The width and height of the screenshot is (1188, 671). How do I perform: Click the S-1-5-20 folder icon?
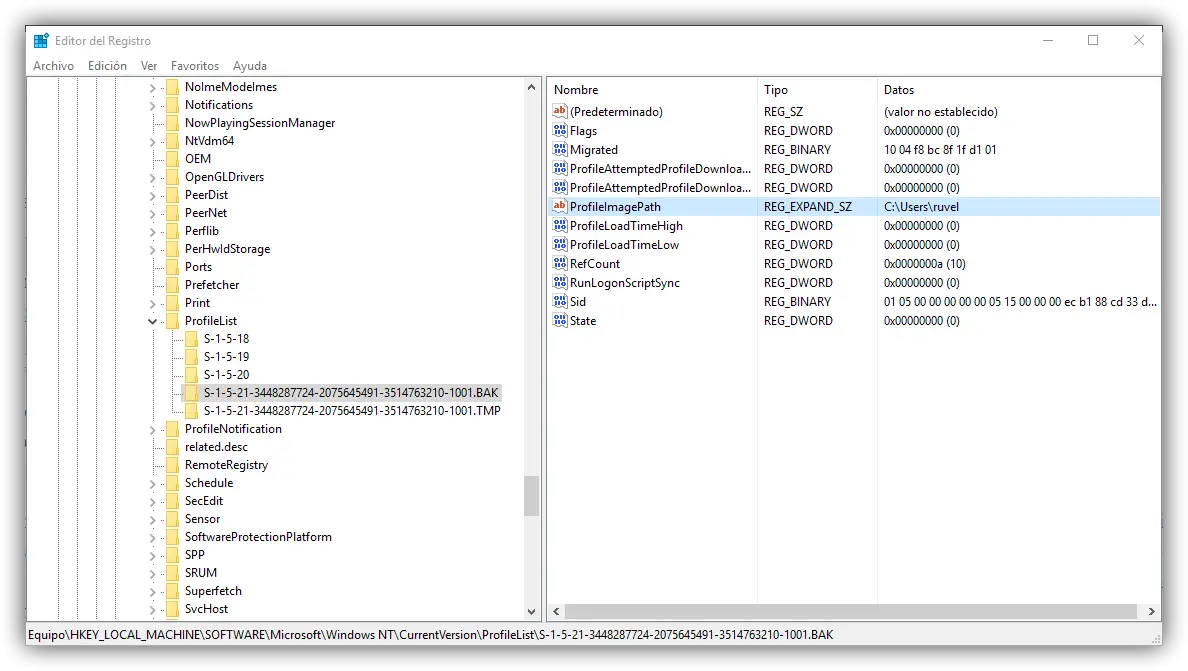click(x=192, y=374)
